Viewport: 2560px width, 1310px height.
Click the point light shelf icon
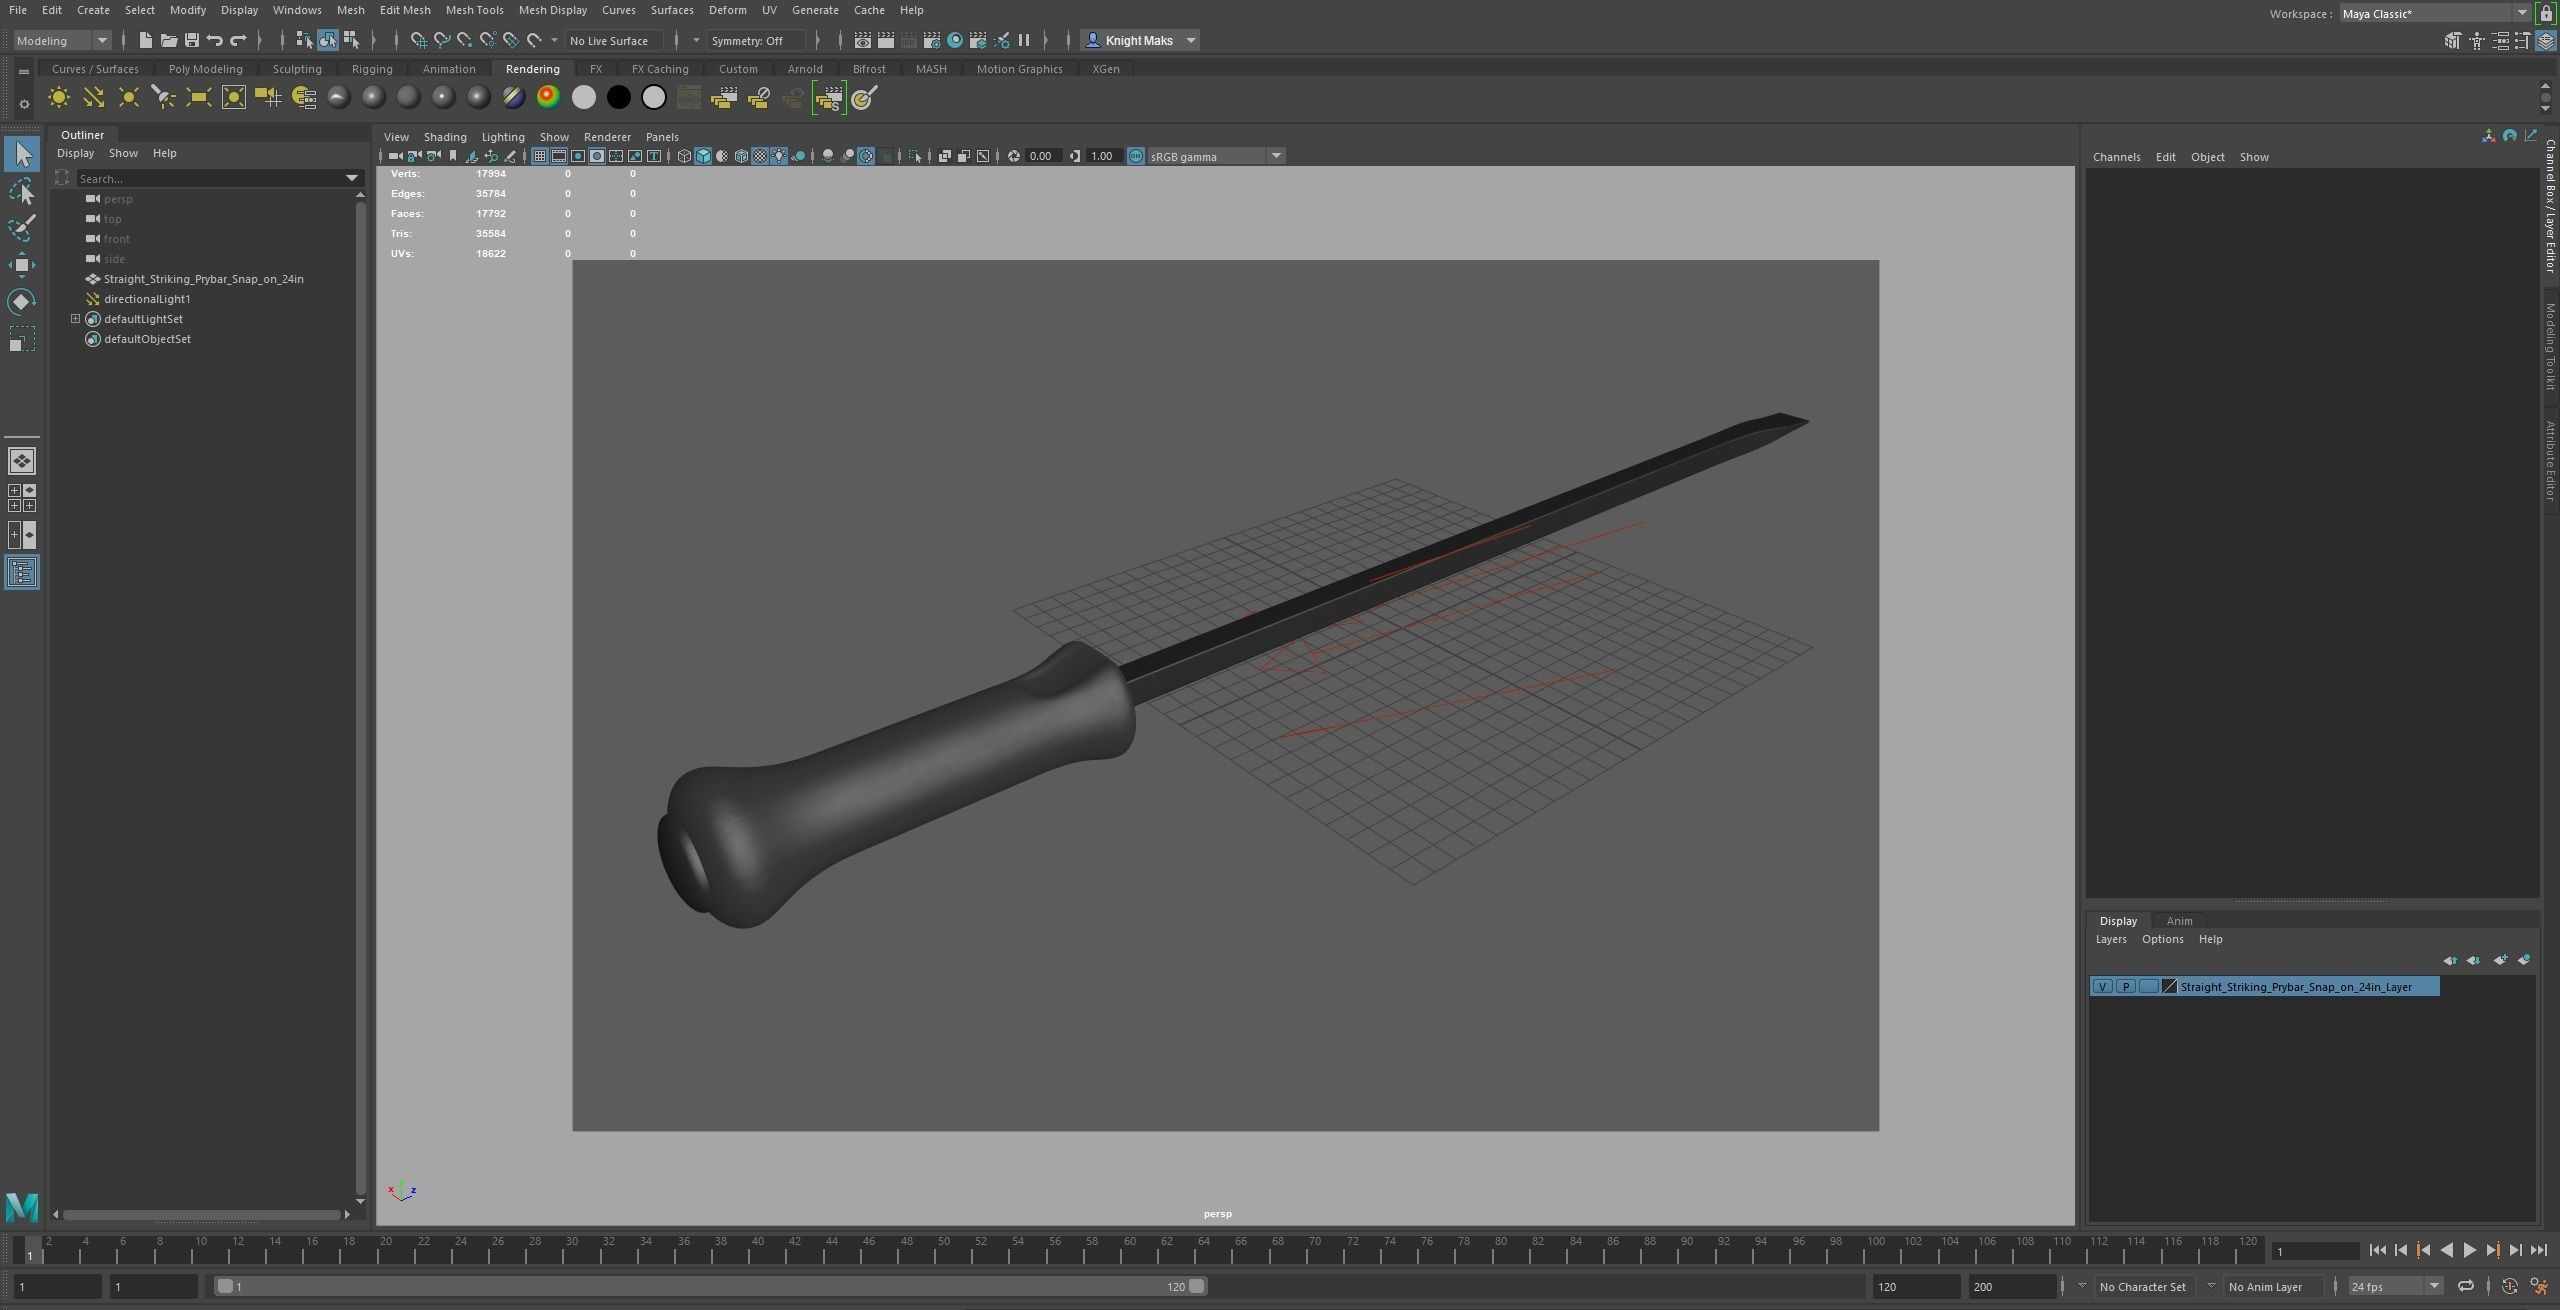coord(128,97)
